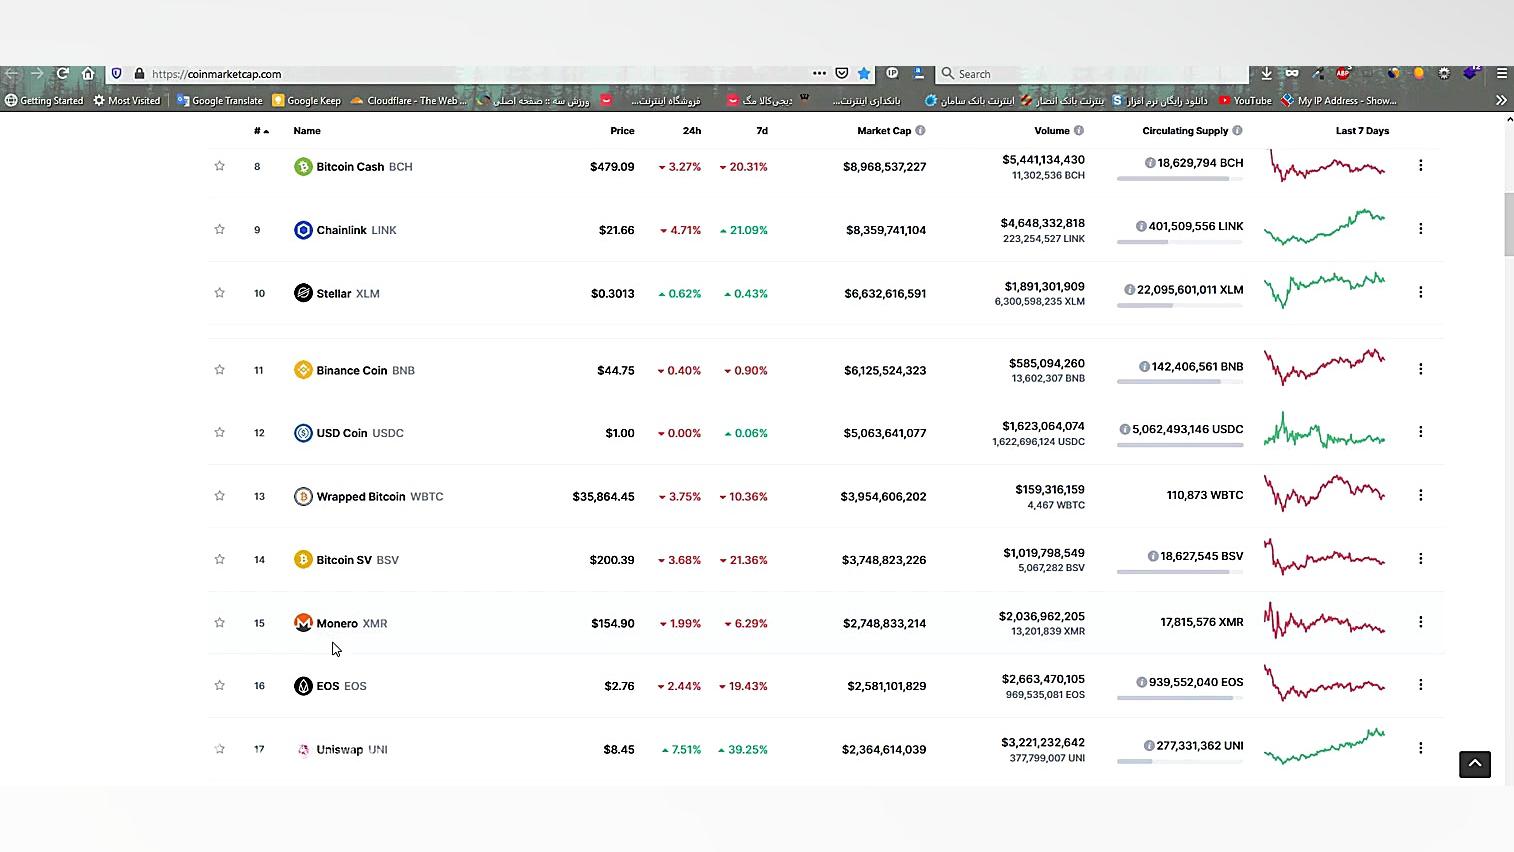Sort by the Volume column header
Screen dimensions: 1514x852
coord(1052,131)
